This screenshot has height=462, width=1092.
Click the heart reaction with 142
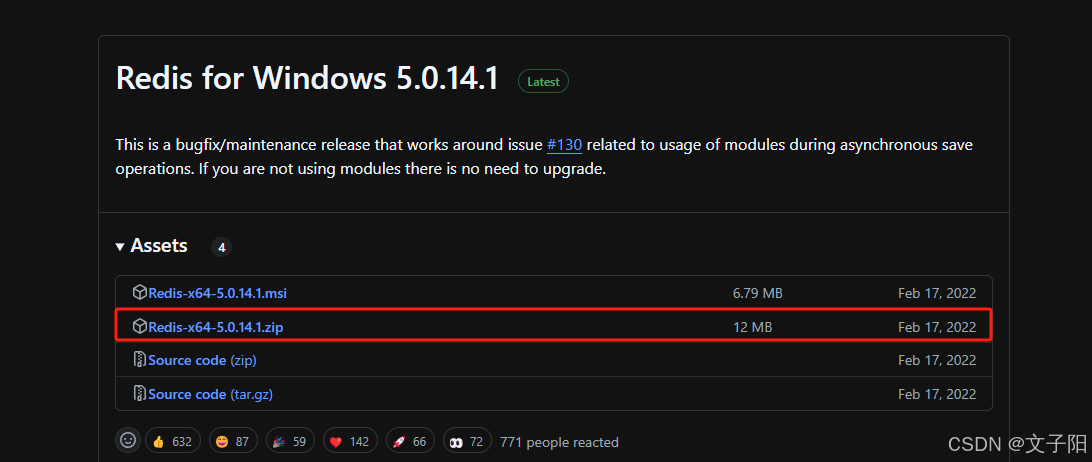350,441
